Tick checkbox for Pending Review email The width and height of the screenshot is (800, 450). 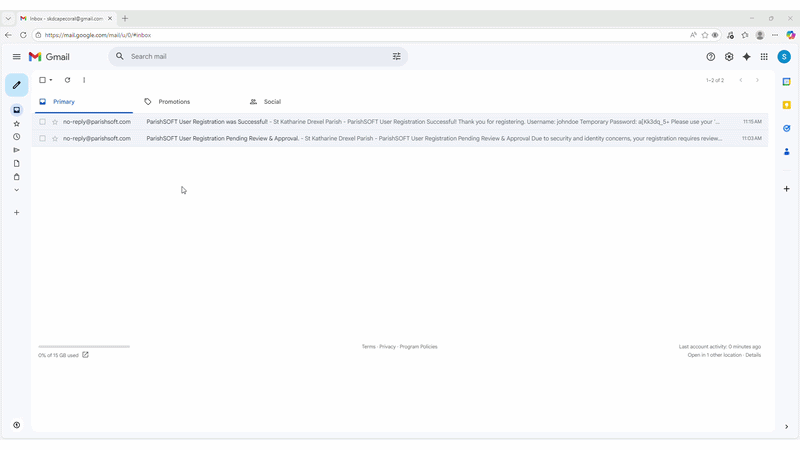42,138
